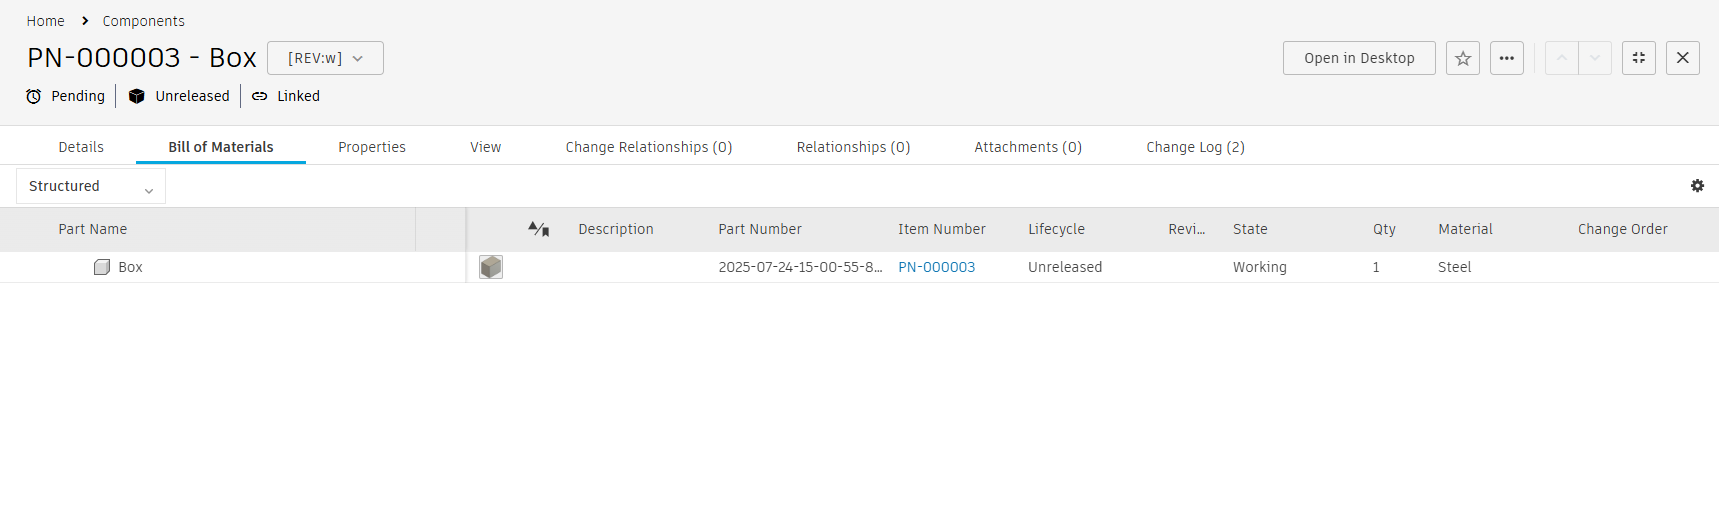
Task: Open the Change Log tab
Action: click(x=1195, y=147)
